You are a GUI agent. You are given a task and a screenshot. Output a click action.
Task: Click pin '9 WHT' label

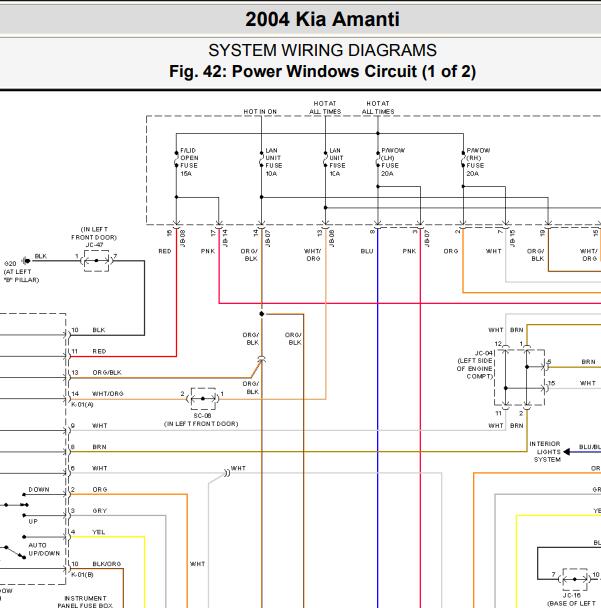click(89, 426)
